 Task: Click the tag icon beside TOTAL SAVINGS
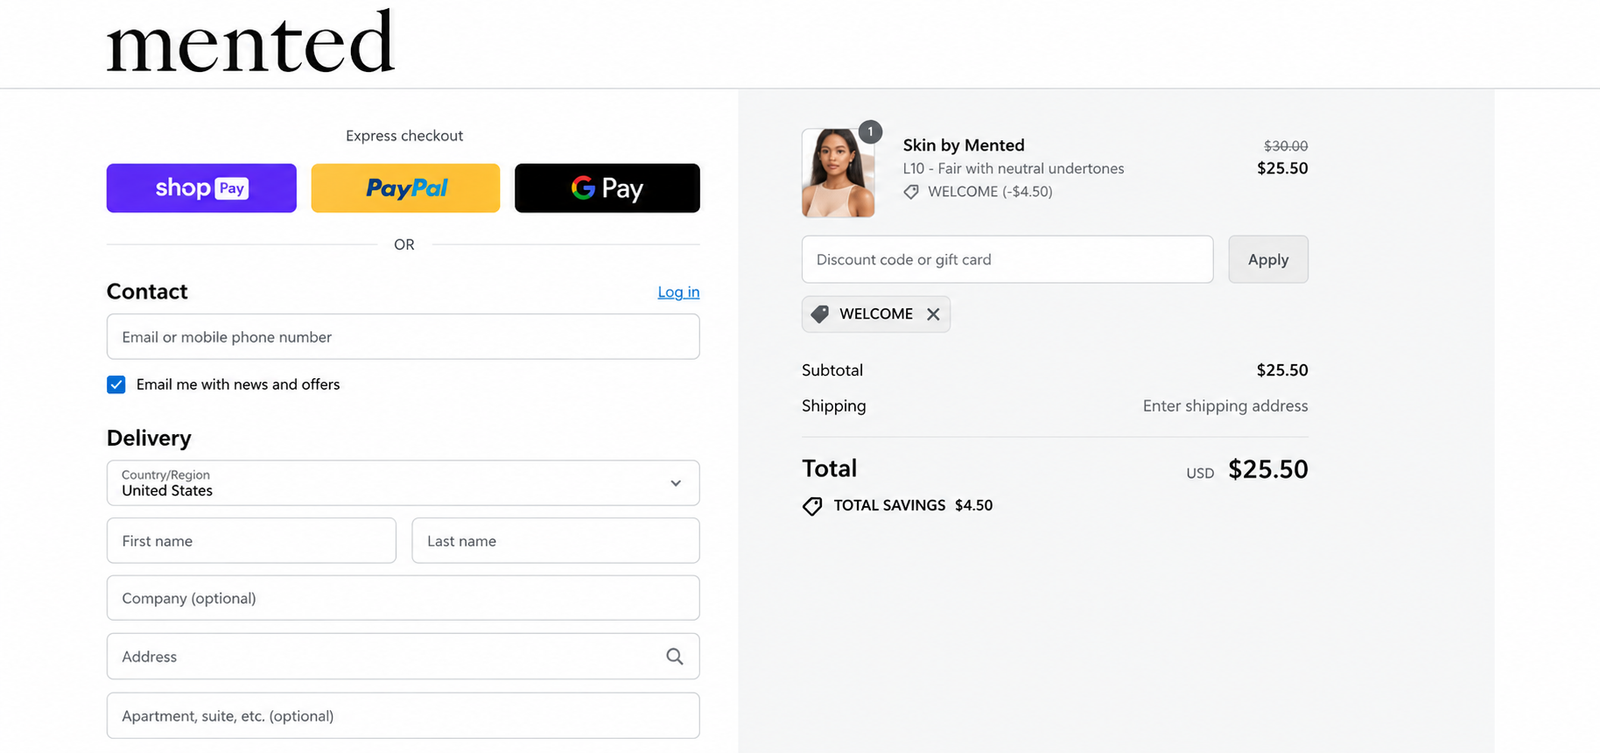[x=813, y=506]
